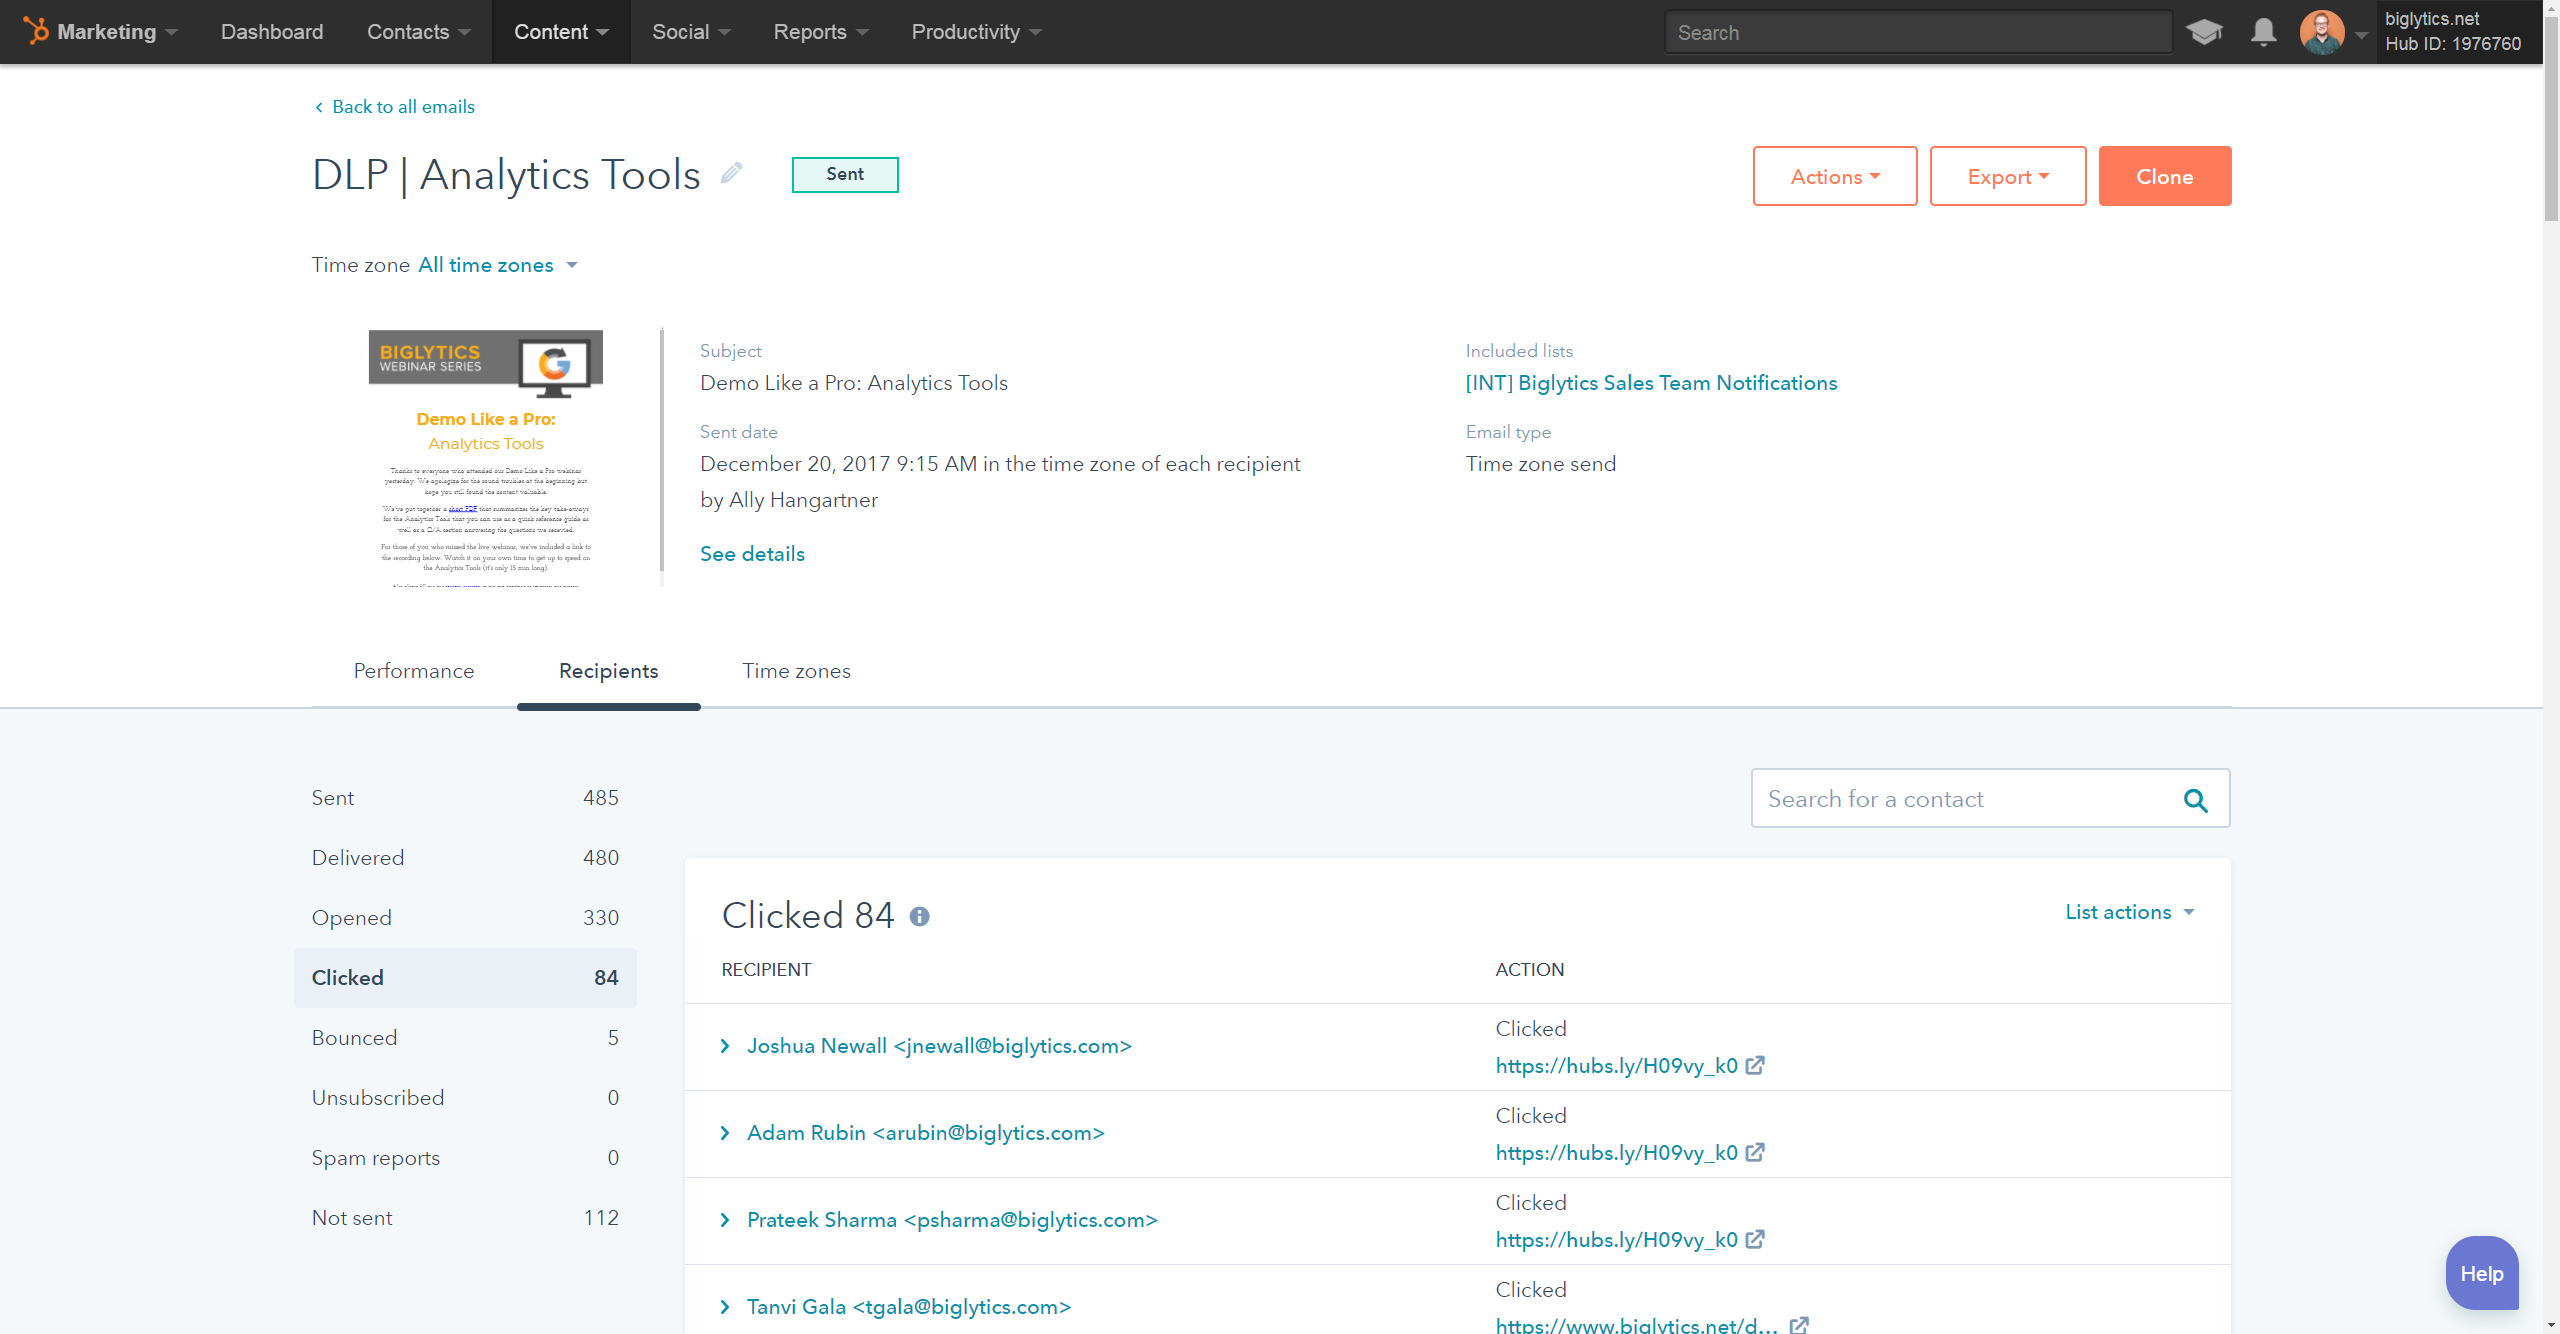Screen dimensions: 2560x1334
Task: Open external link icon in Adam Rubin row
Action: 1755,1153
